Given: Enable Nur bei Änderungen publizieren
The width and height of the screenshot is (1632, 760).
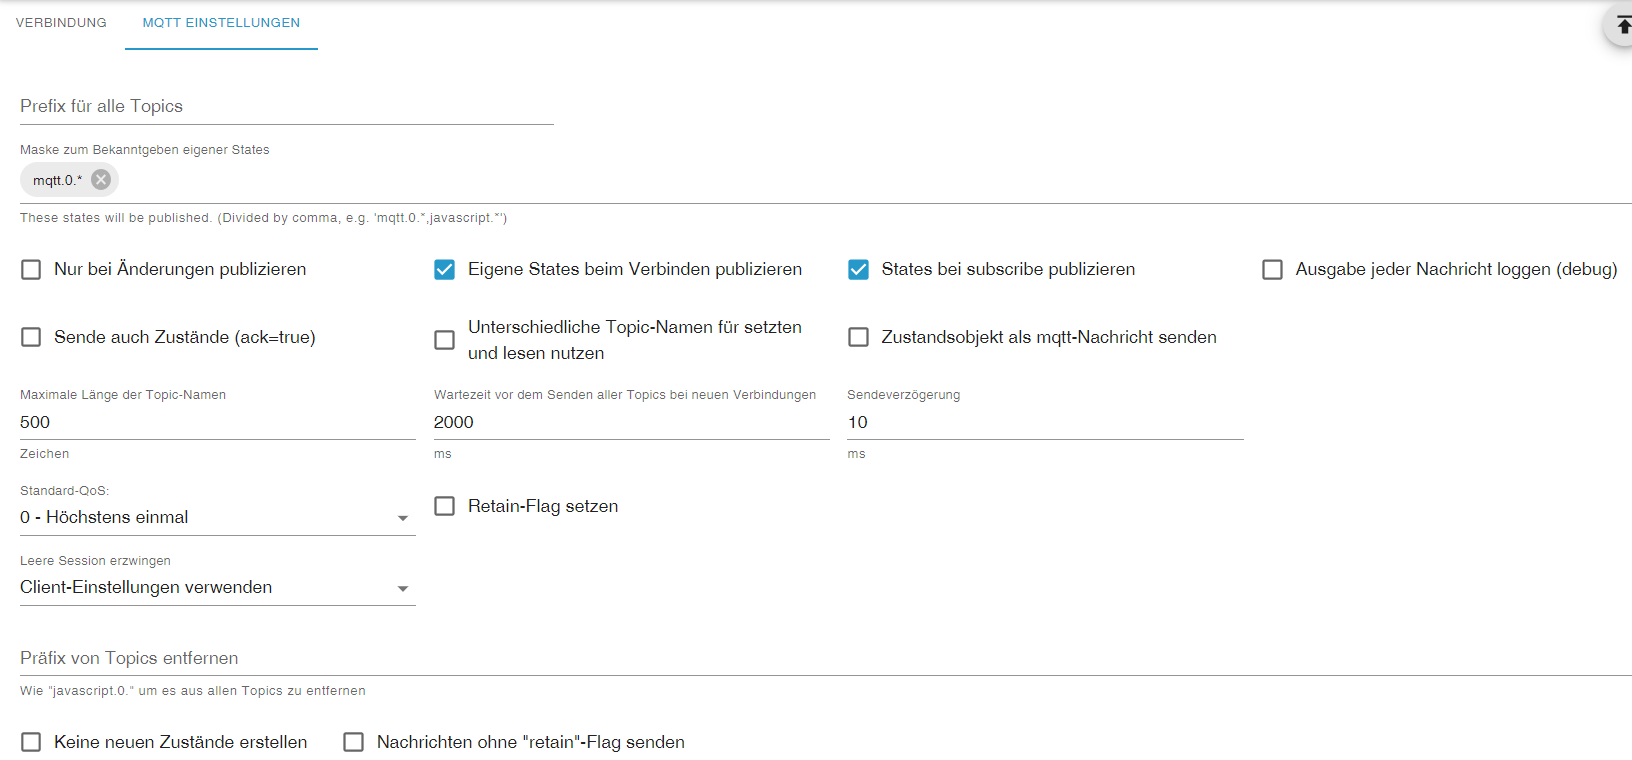Looking at the screenshot, I should pos(31,270).
